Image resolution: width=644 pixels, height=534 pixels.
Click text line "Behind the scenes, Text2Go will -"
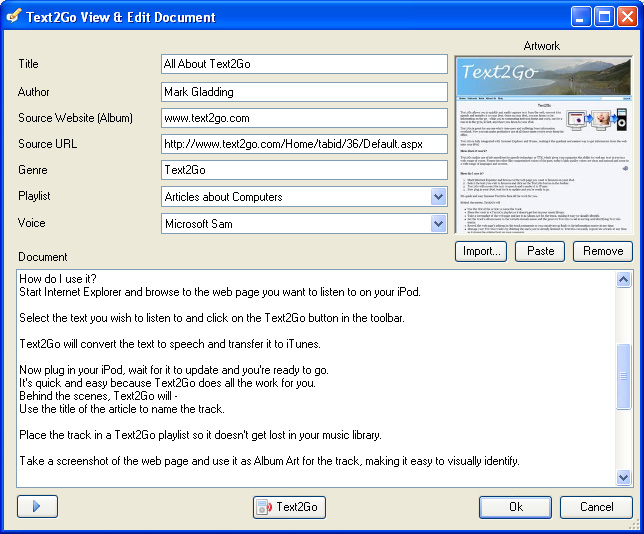99,396
